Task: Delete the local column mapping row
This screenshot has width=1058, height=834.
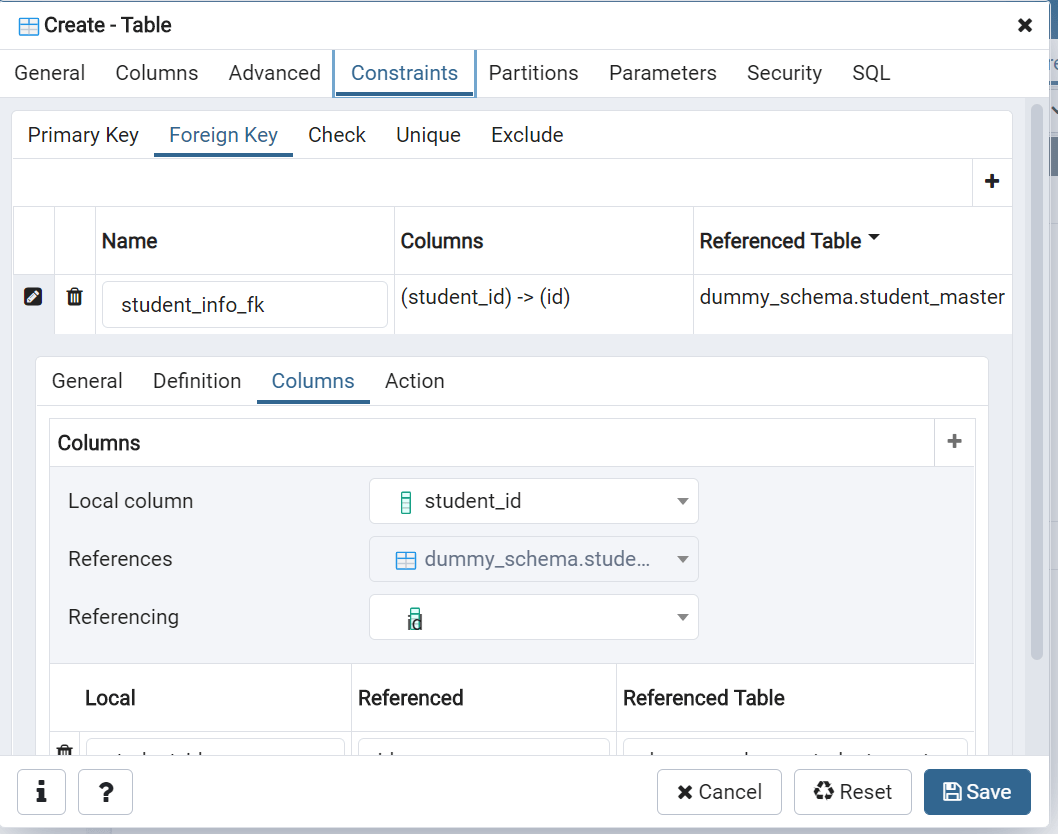Action: [65, 750]
